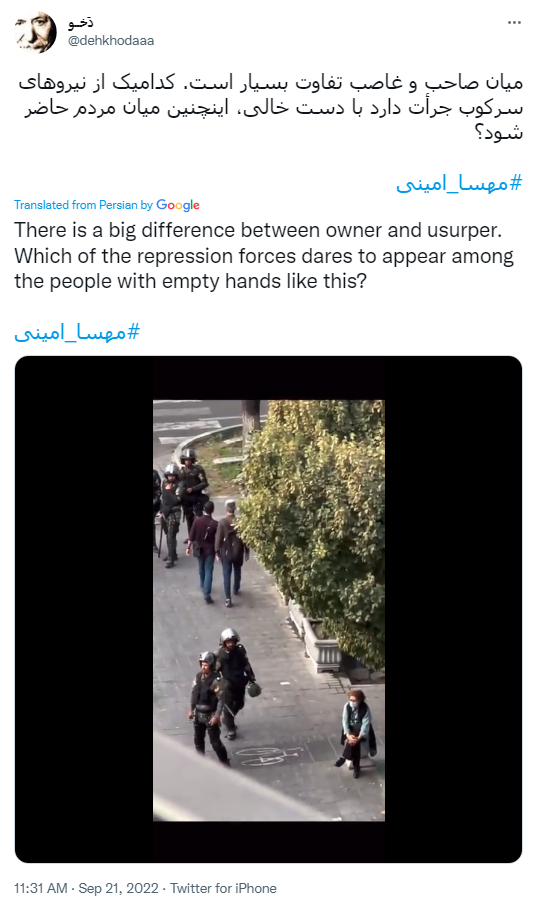Click the two pedestrians walking away
The height and width of the screenshot is (902, 538).
click(218, 552)
